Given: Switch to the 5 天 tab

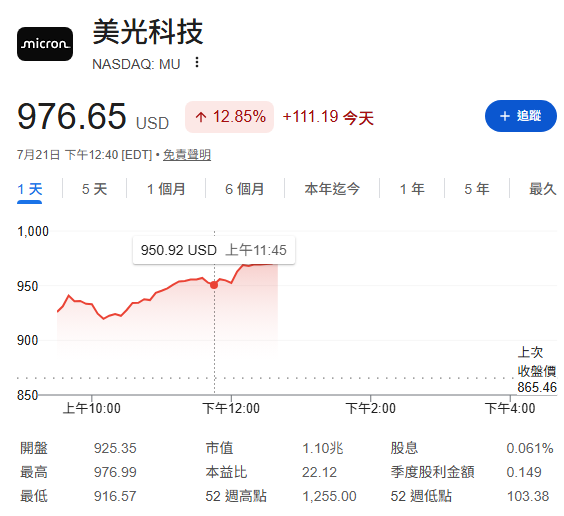Looking at the screenshot, I should pos(95,189).
